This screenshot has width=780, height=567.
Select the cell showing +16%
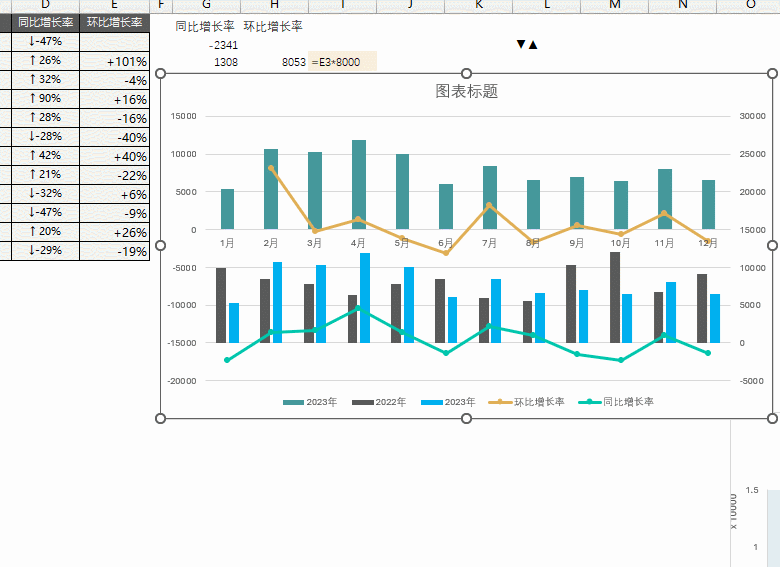click(114, 99)
